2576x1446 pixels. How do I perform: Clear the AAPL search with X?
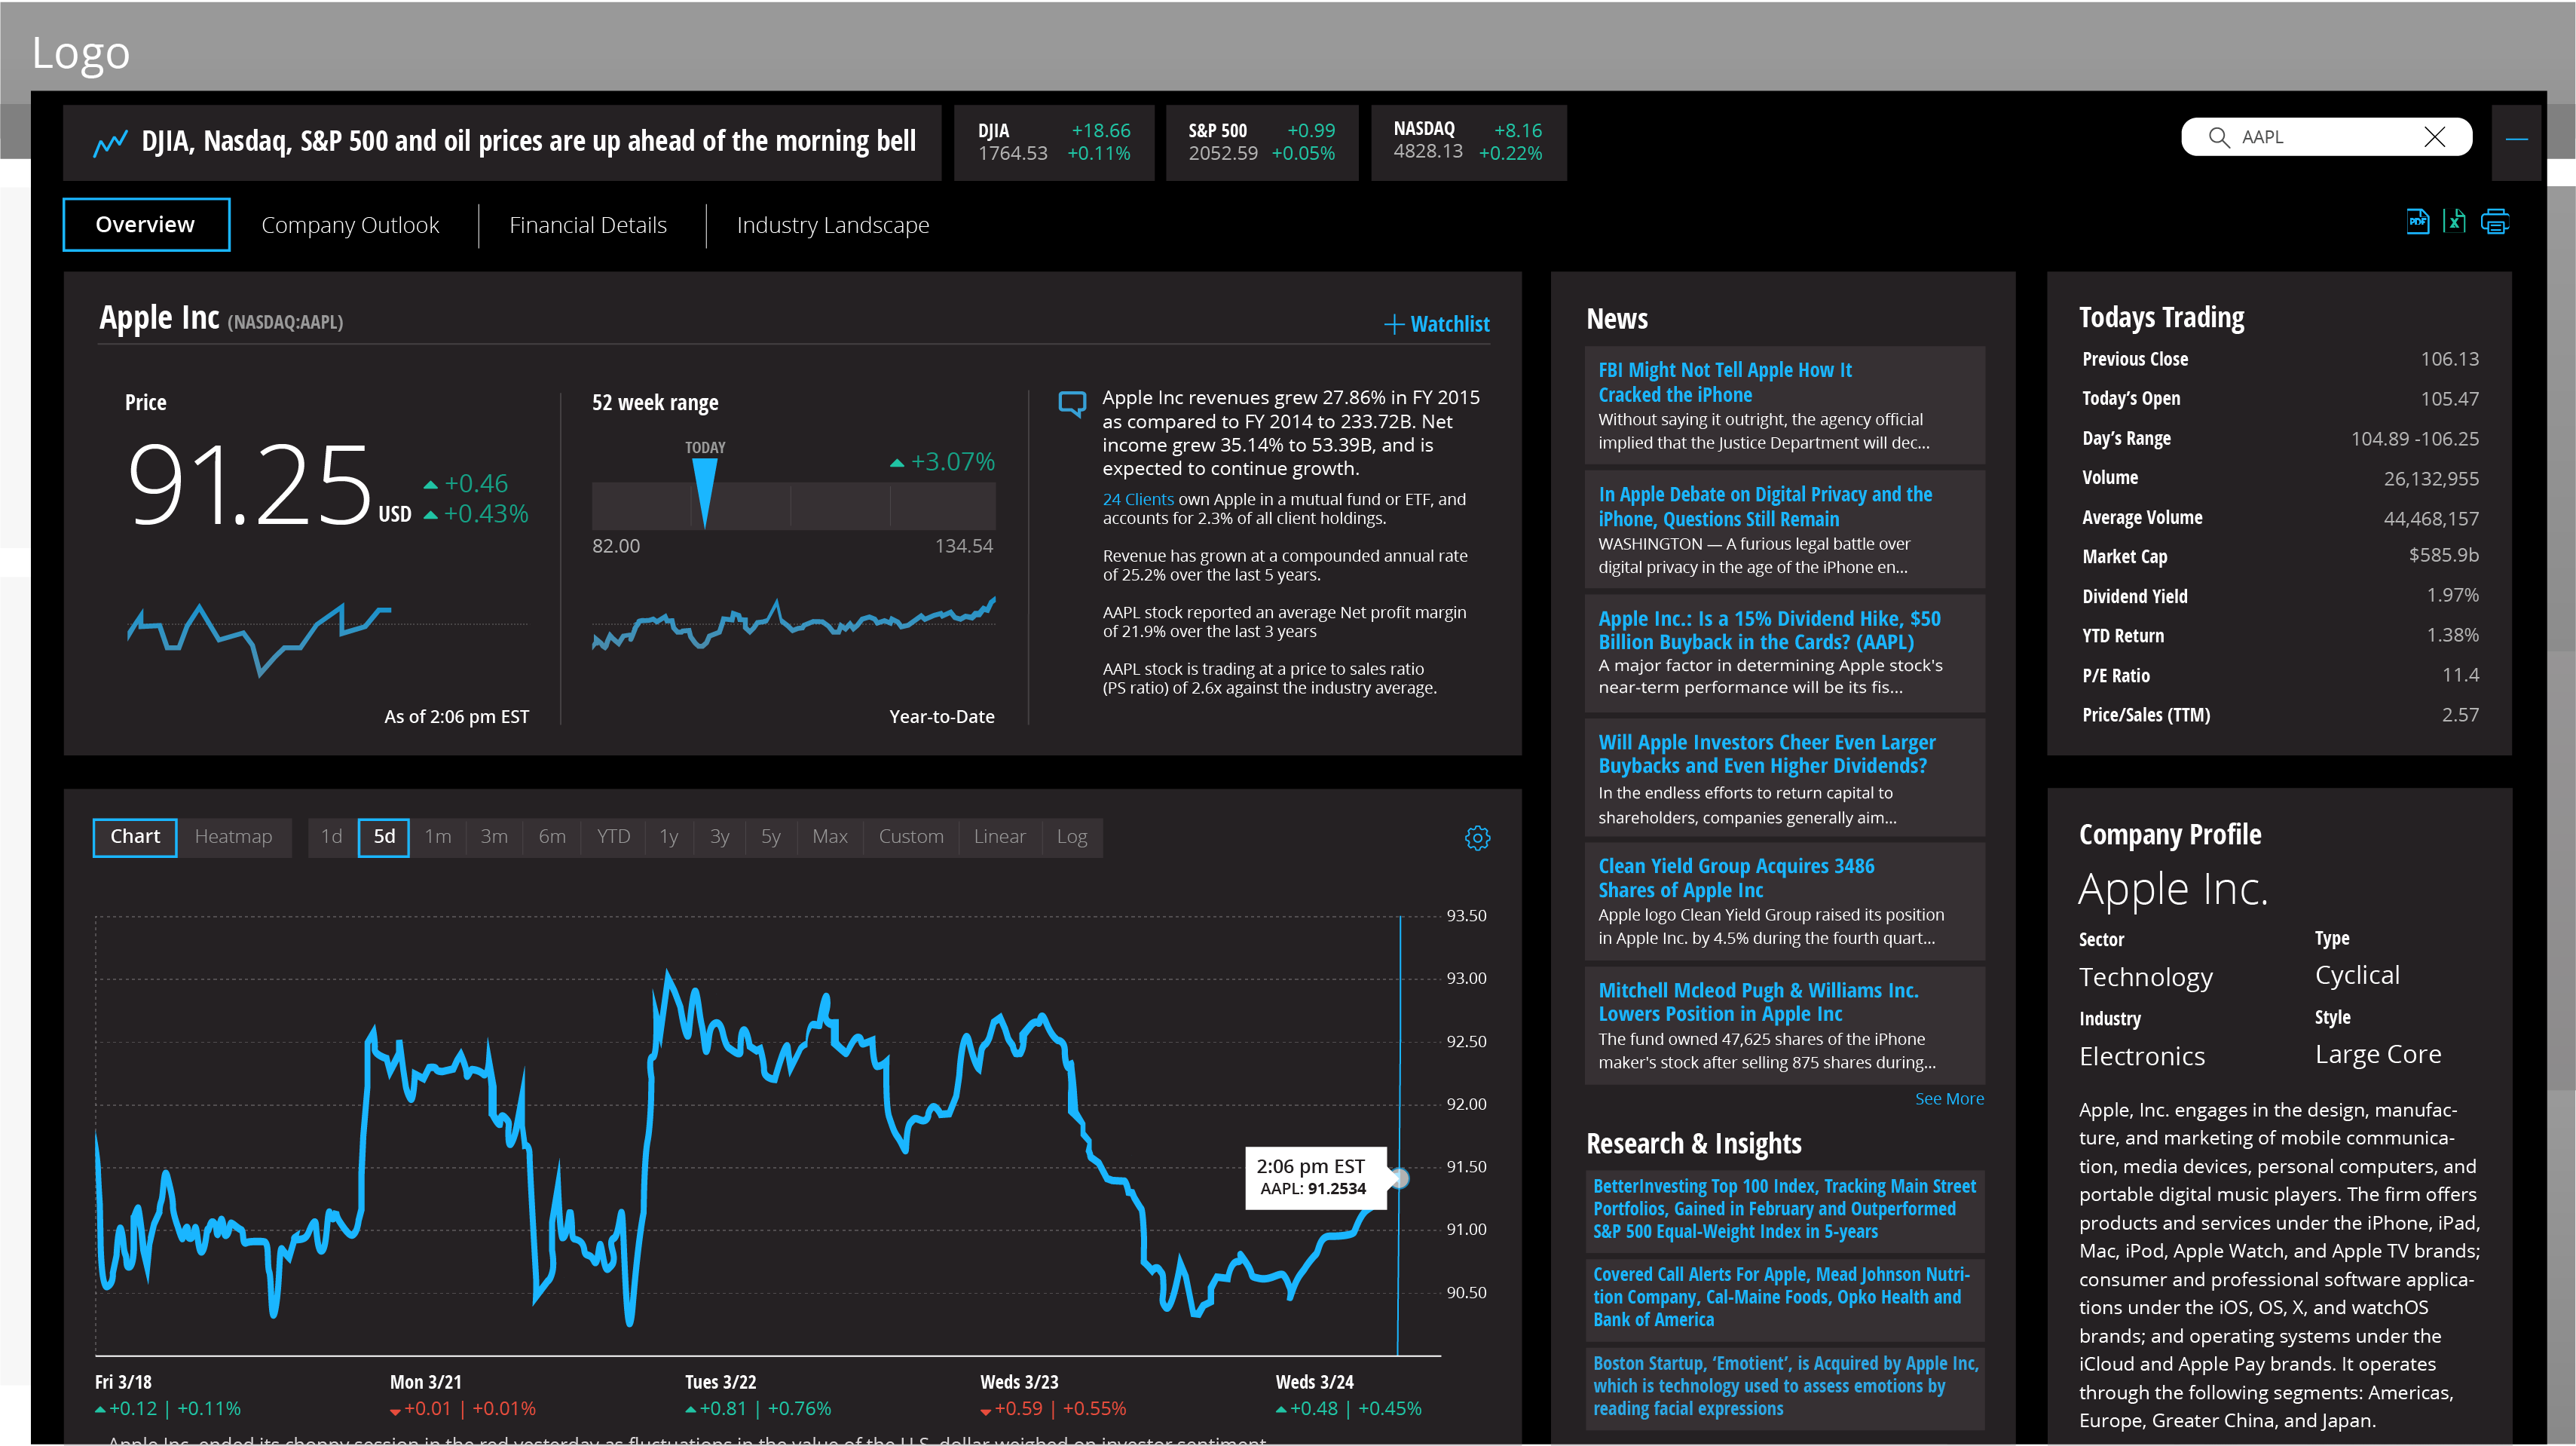coord(2435,137)
